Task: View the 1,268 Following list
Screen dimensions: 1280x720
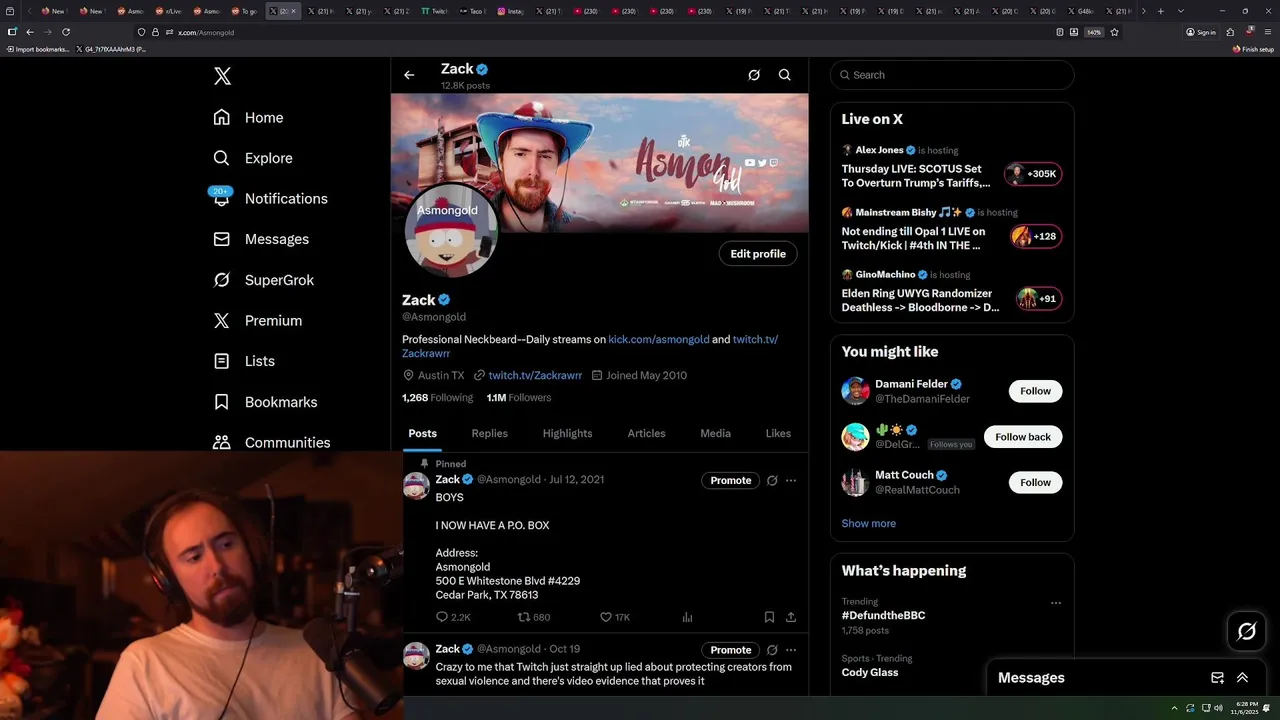Action: 437,397
